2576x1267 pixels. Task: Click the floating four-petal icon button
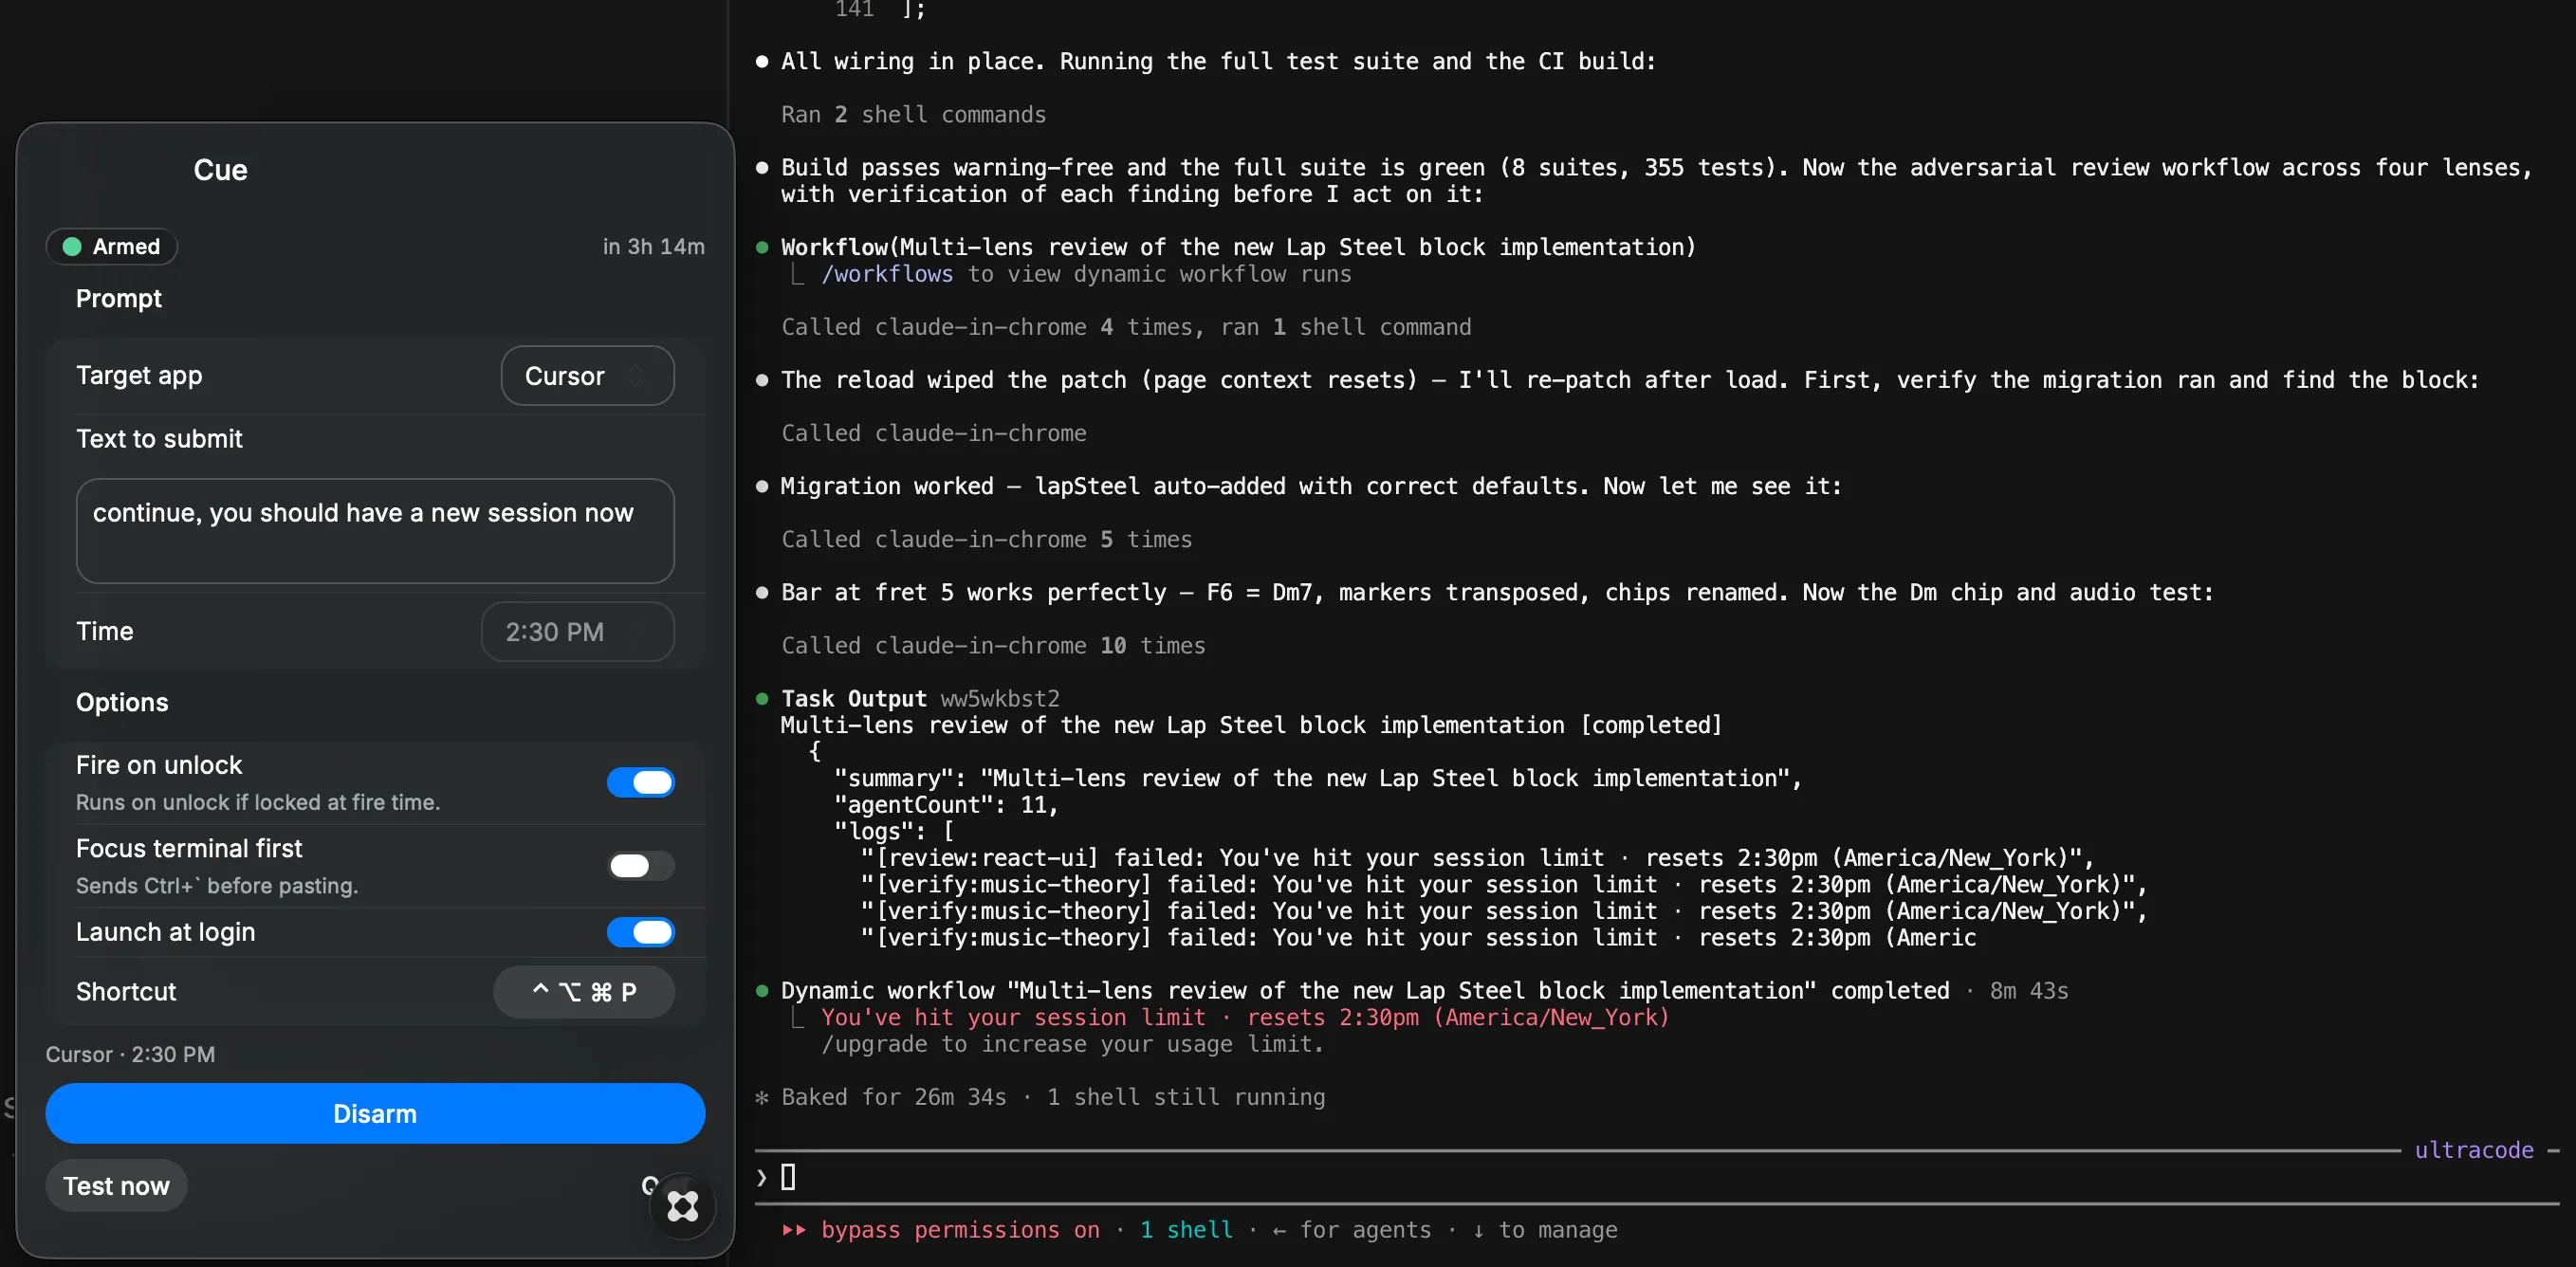point(683,1205)
